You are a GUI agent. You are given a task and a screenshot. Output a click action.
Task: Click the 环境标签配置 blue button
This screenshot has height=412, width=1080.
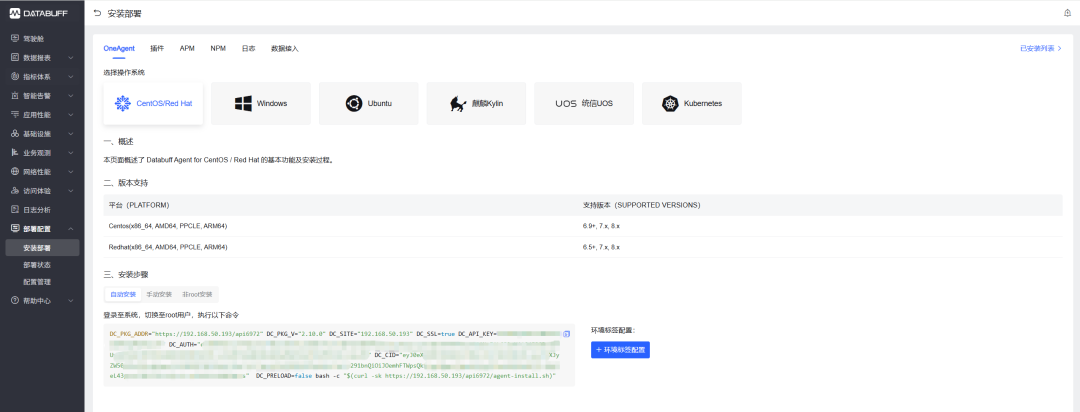620,350
